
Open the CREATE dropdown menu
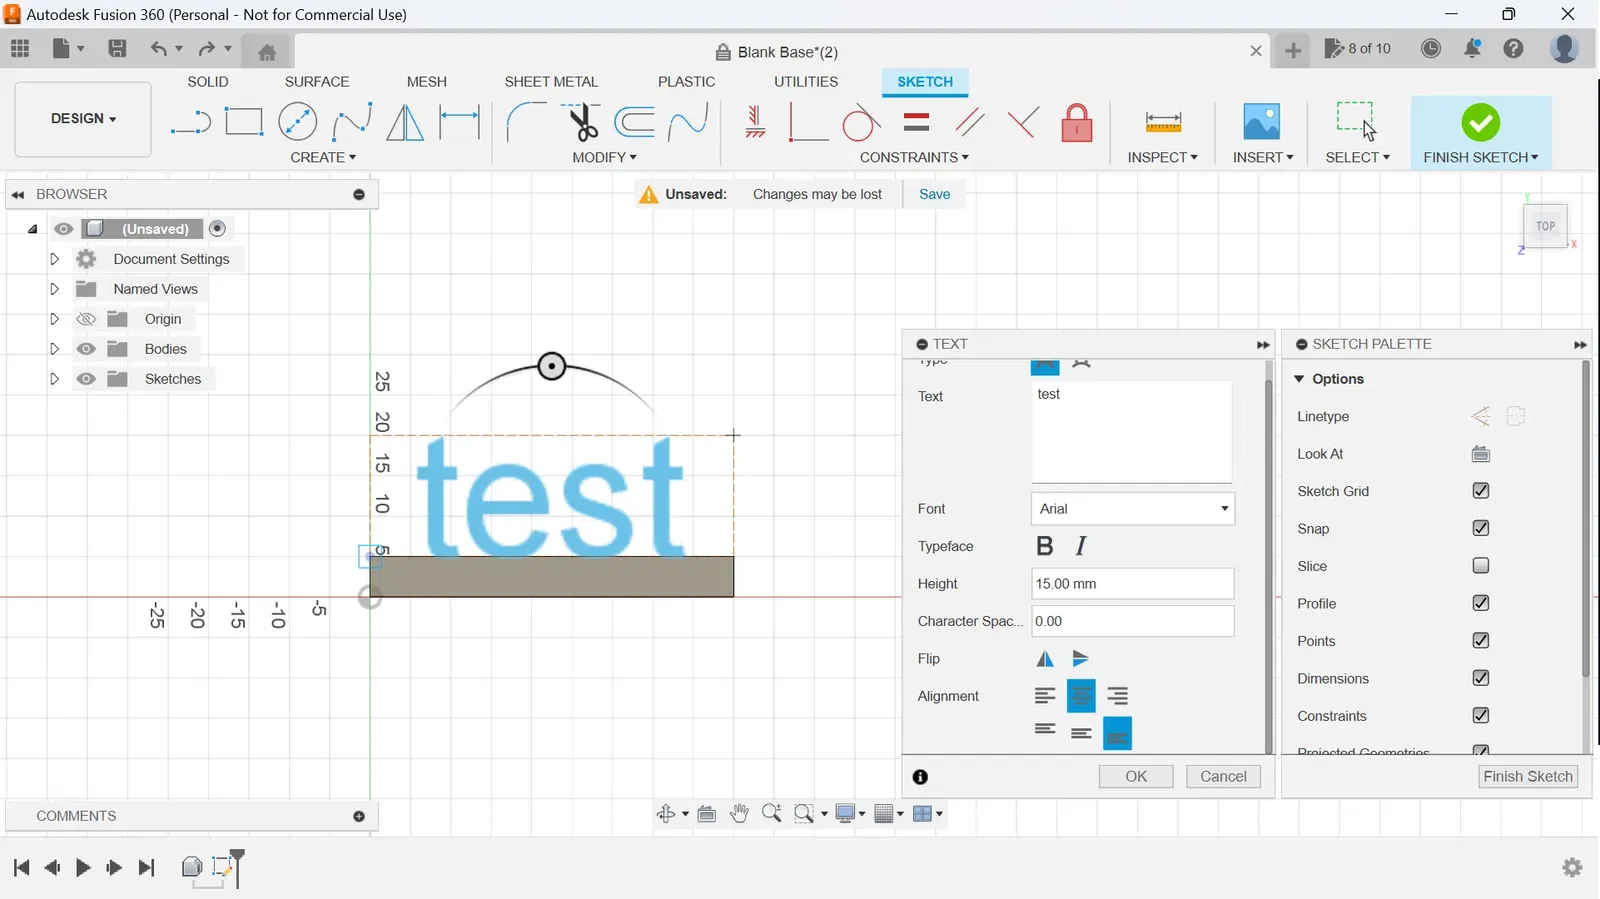[x=323, y=158]
